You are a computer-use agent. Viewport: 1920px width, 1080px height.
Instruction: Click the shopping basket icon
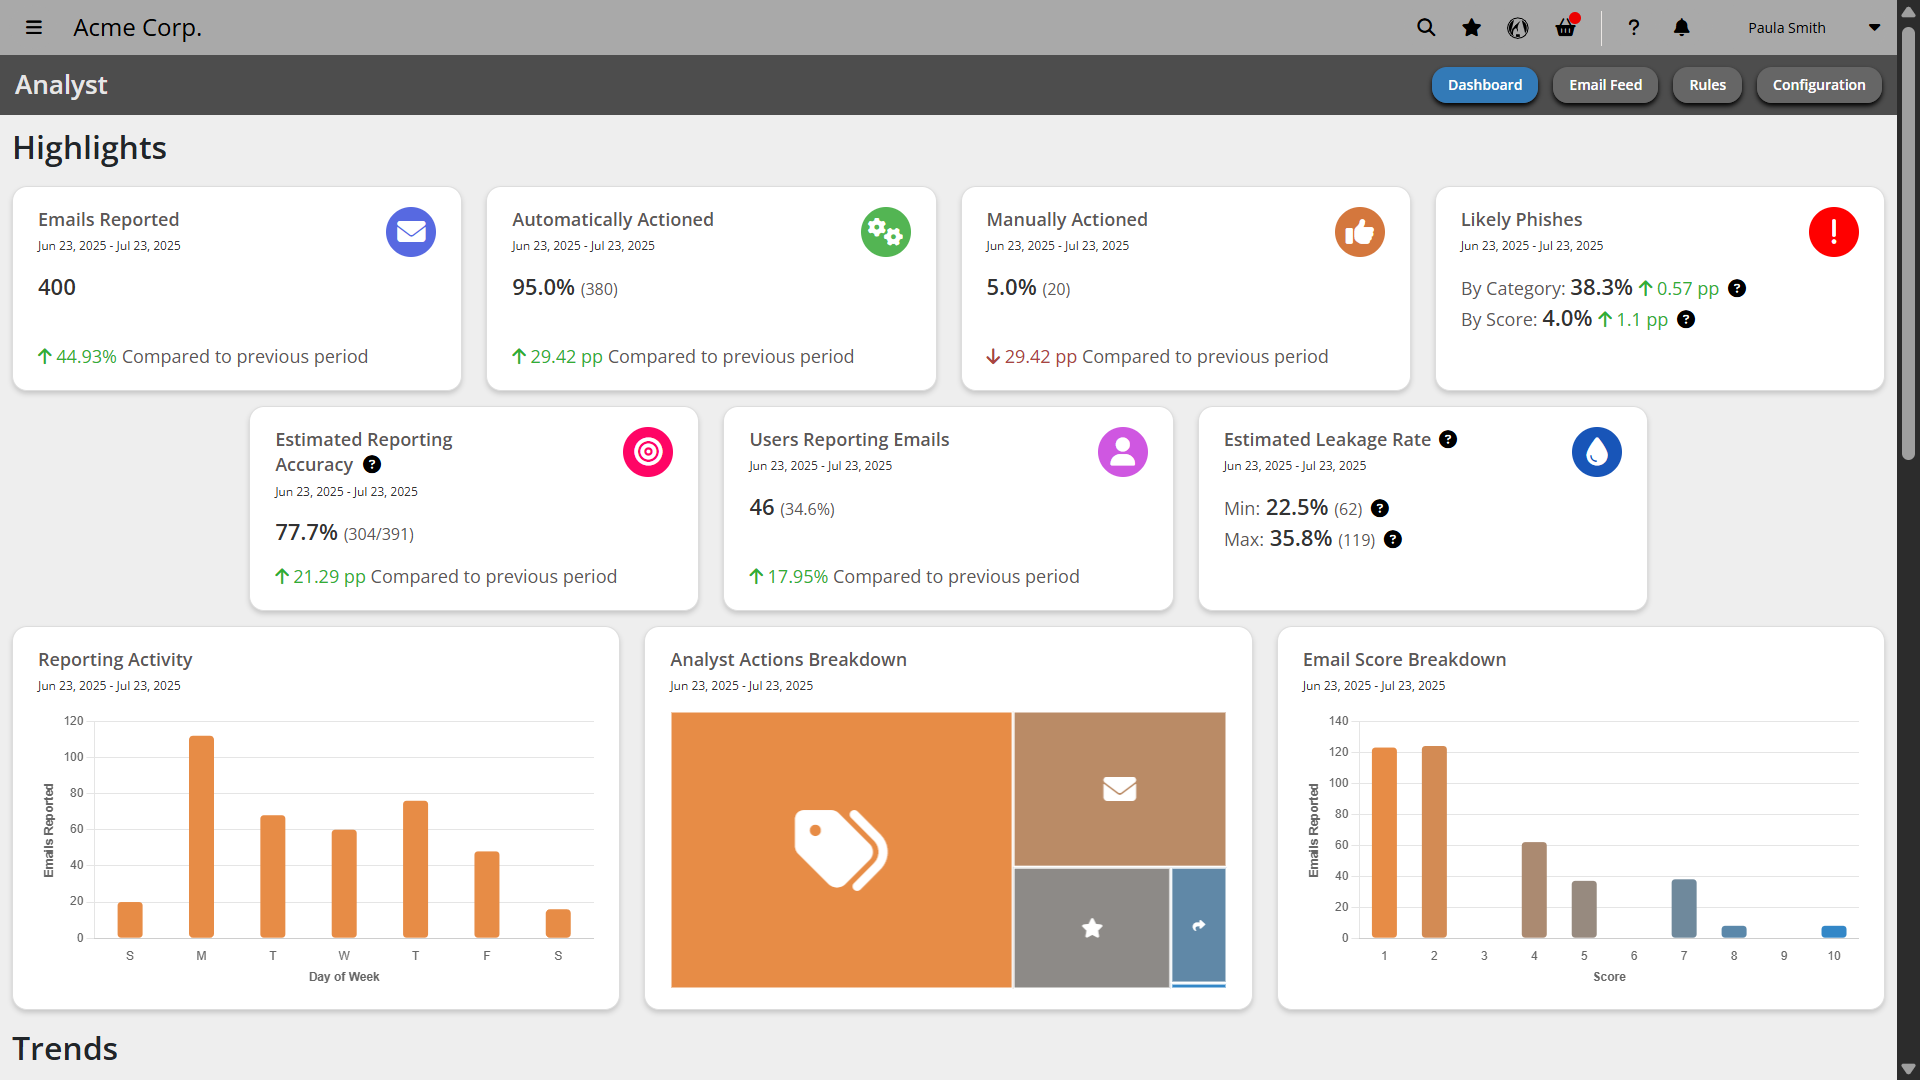1565,28
